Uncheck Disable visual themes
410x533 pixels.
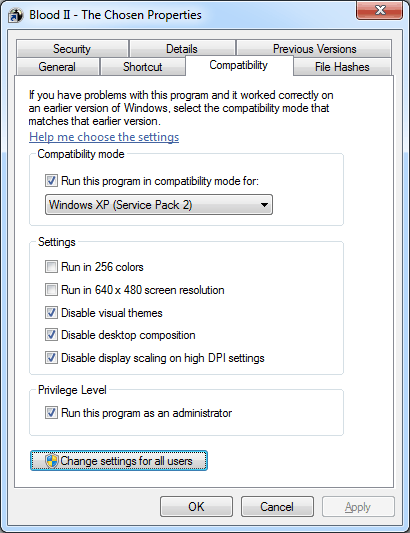coord(51,312)
